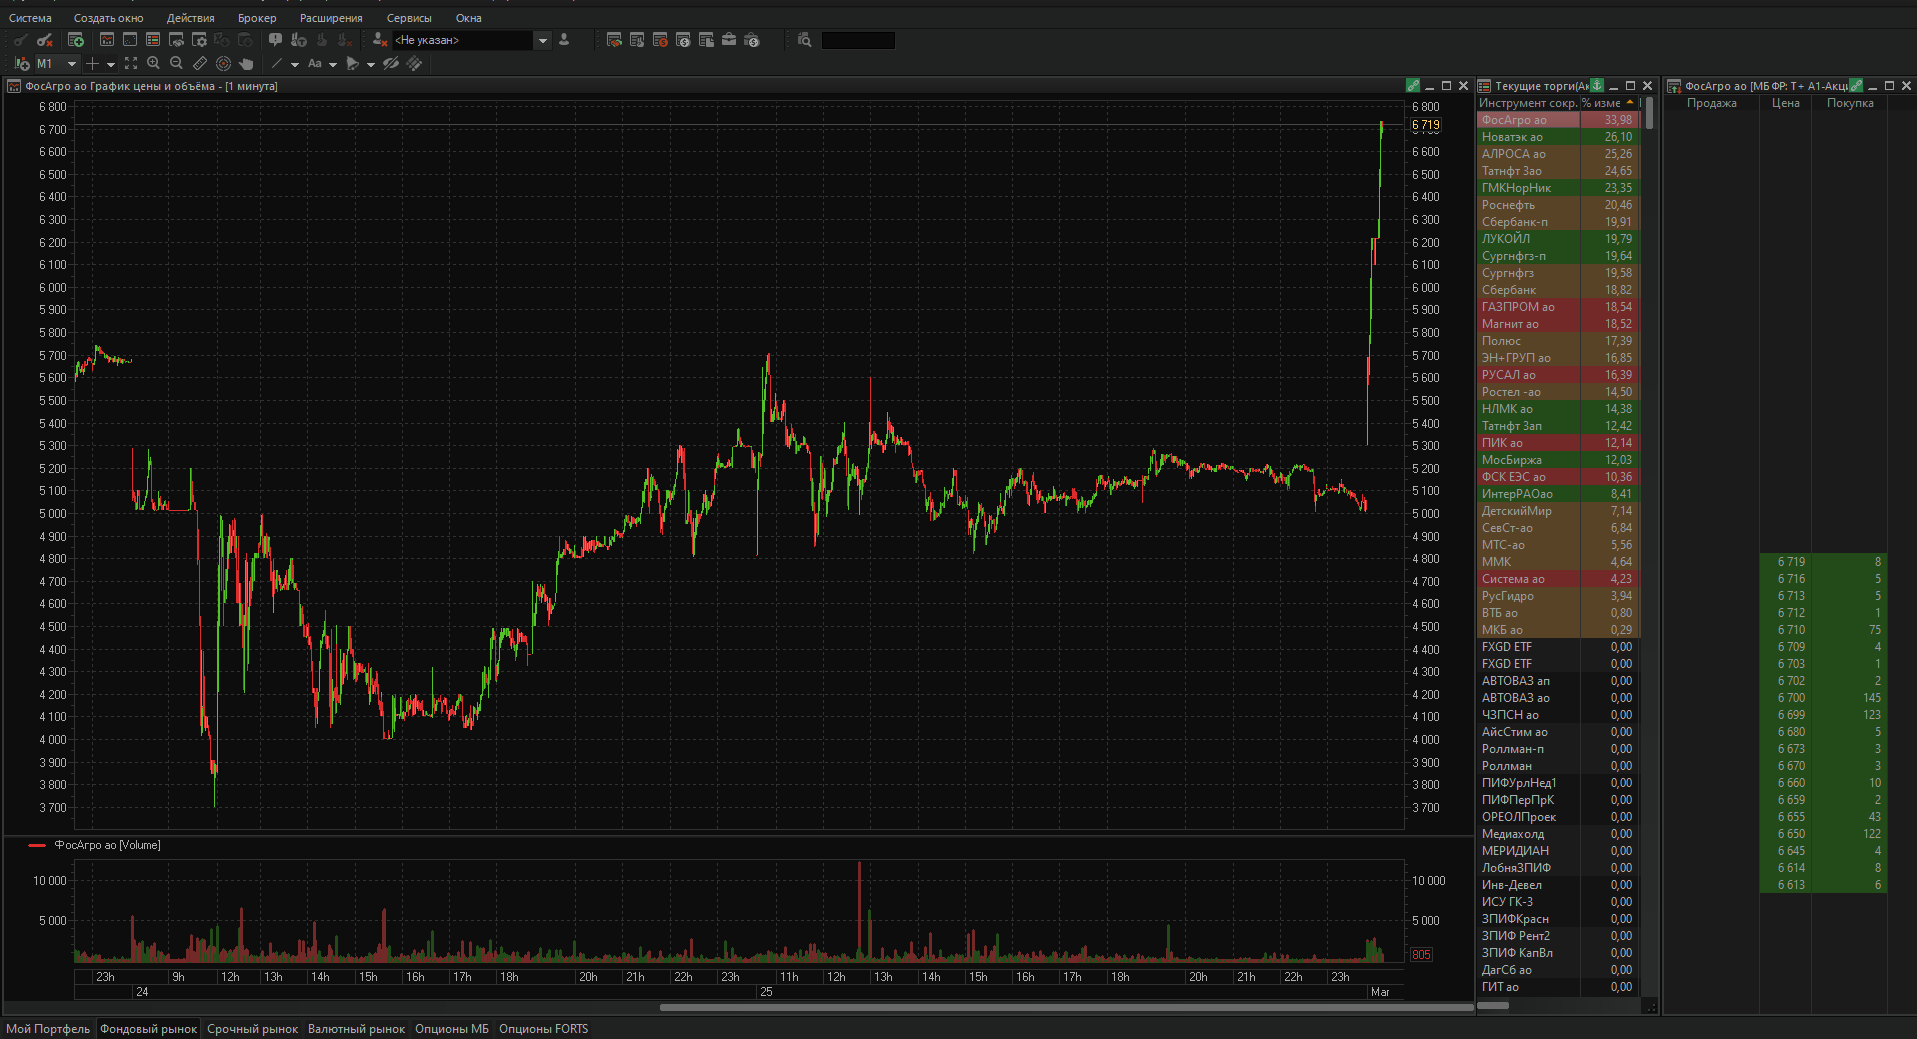Click the client person icon
Image resolution: width=1917 pixels, height=1039 pixels.
tap(564, 40)
